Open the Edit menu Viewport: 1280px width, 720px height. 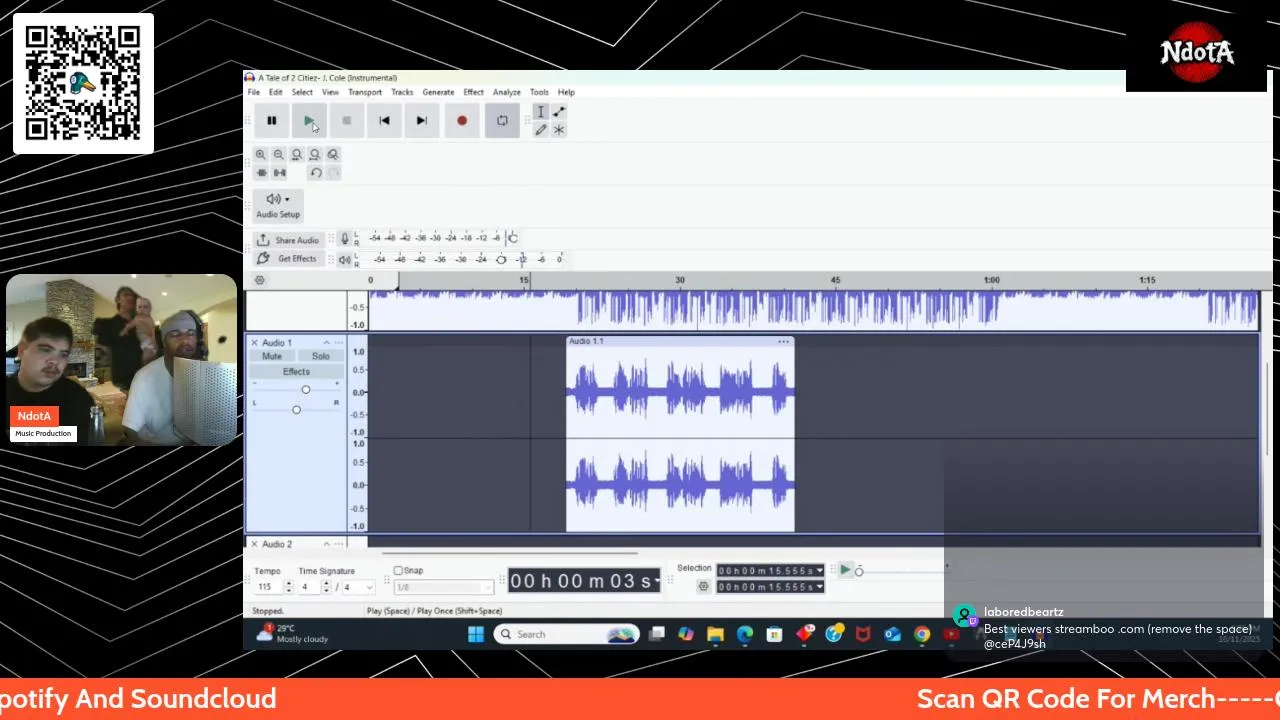(x=276, y=92)
